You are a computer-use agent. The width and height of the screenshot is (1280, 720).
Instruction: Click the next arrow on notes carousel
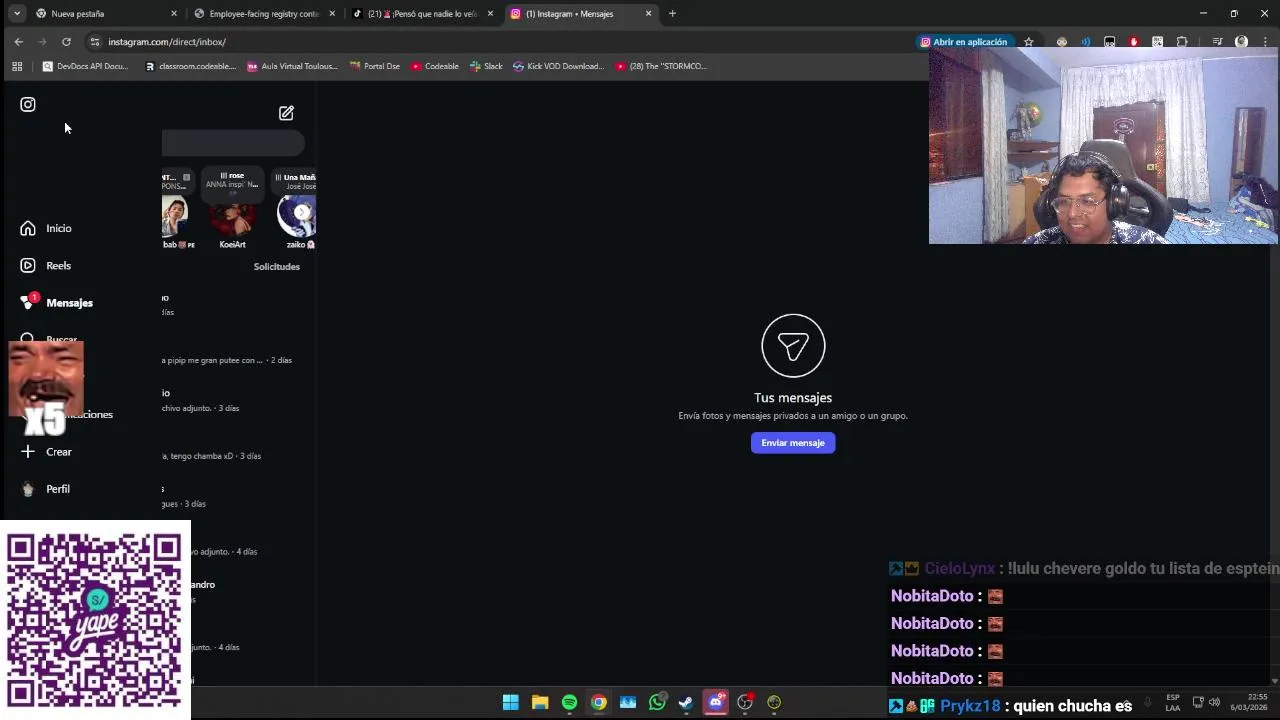tap(302, 212)
